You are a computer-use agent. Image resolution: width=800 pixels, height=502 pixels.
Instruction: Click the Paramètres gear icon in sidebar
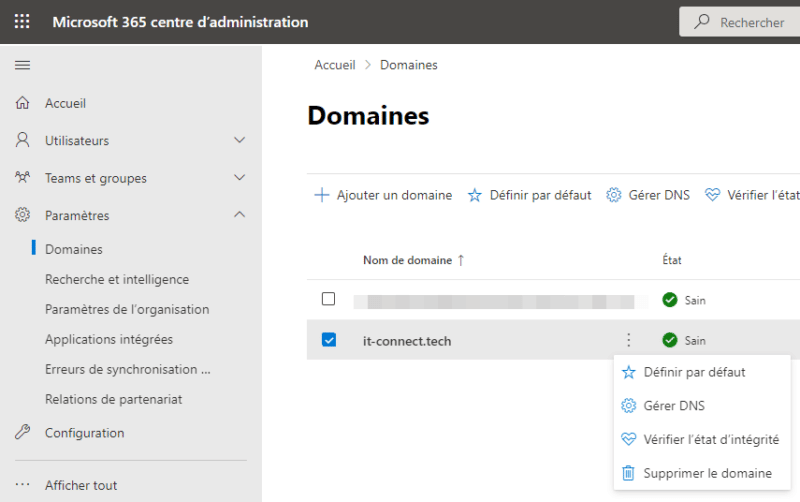[22, 215]
